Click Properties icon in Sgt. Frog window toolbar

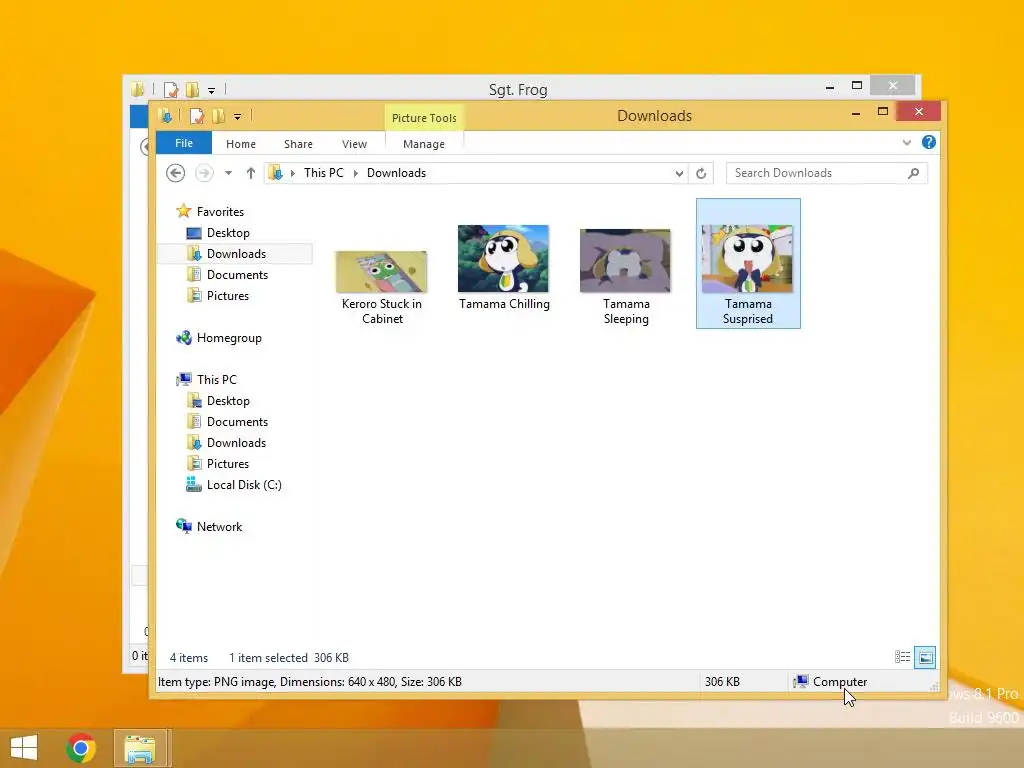click(170, 89)
